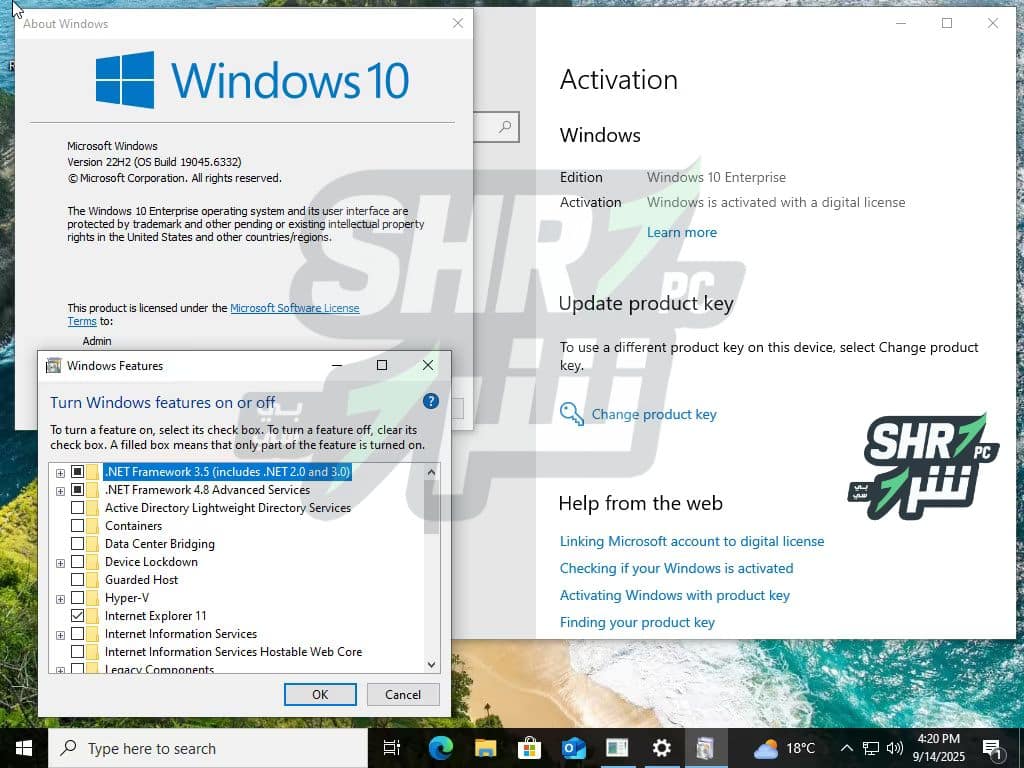1024x768 pixels.
Task: Click the Windows Features help question icon
Action: [x=431, y=402]
